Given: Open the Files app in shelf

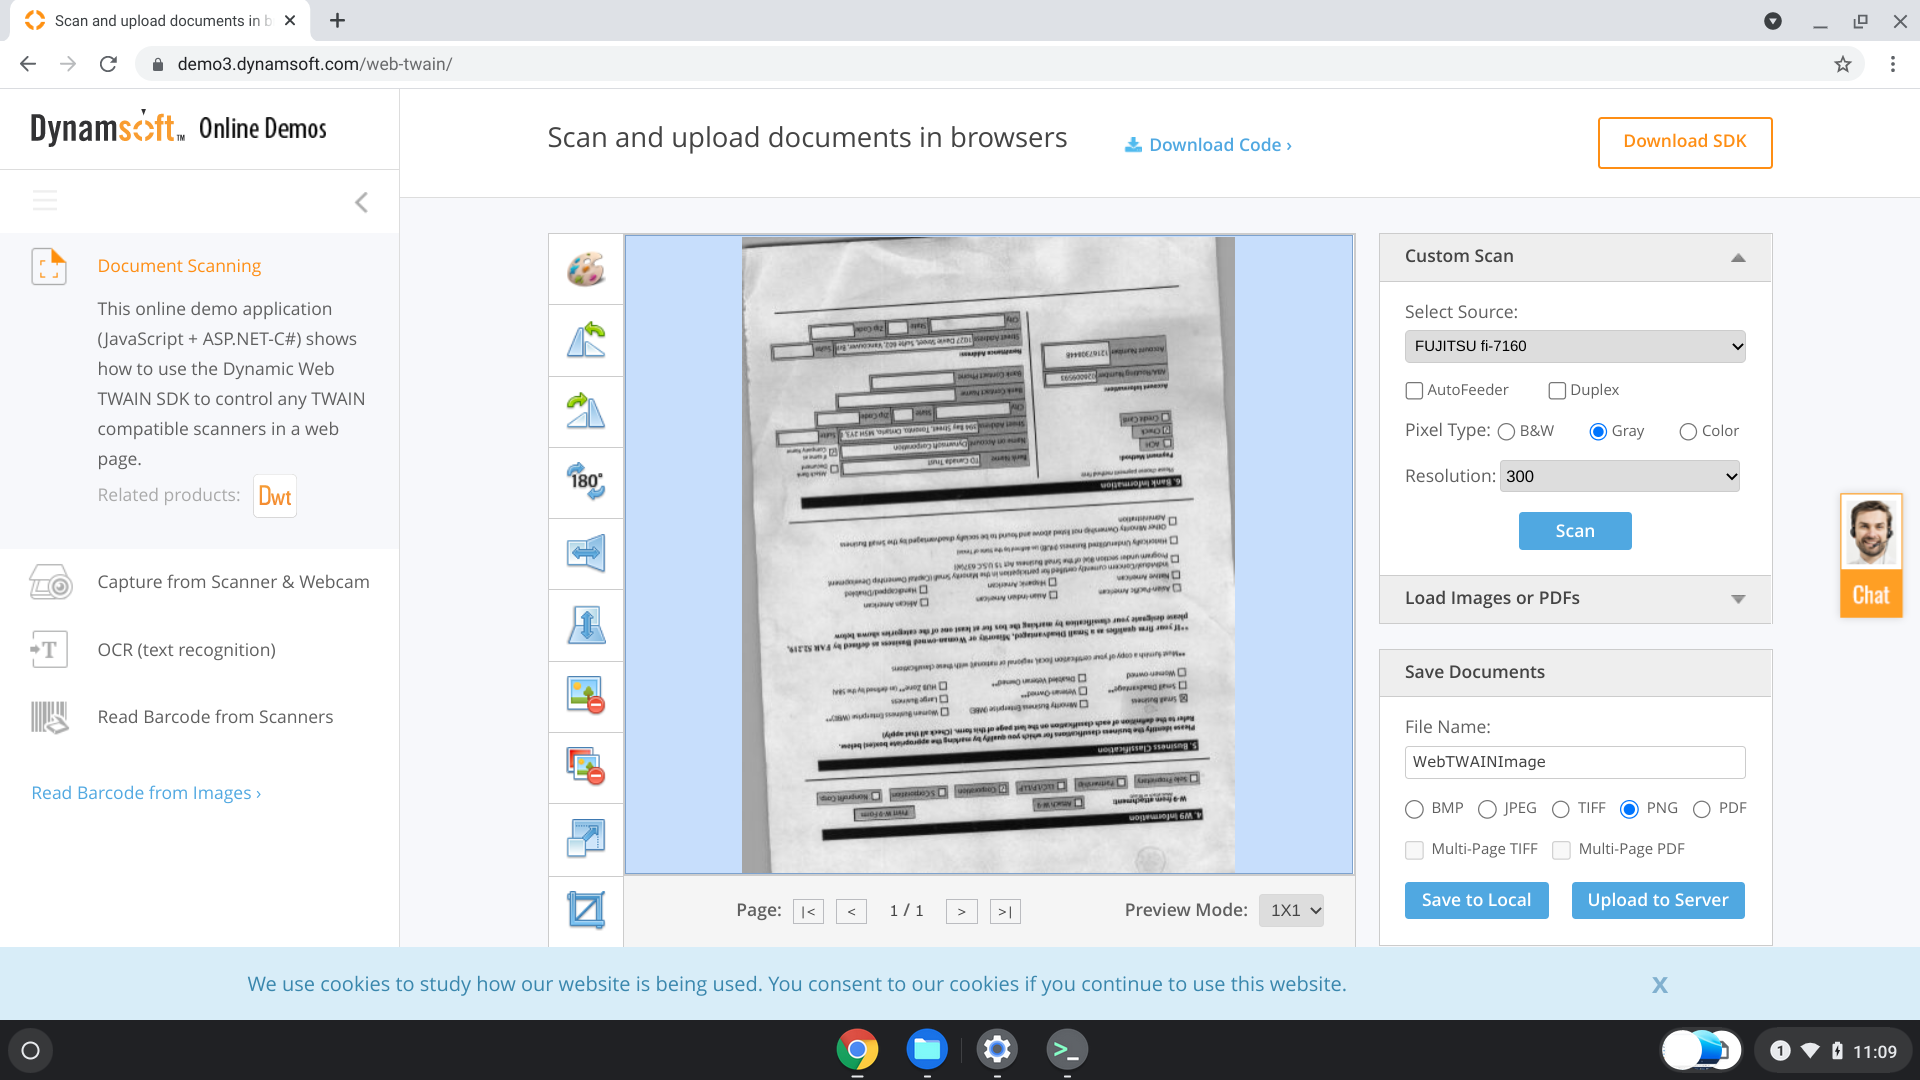Looking at the screenshot, I should [x=927, y=1049].
